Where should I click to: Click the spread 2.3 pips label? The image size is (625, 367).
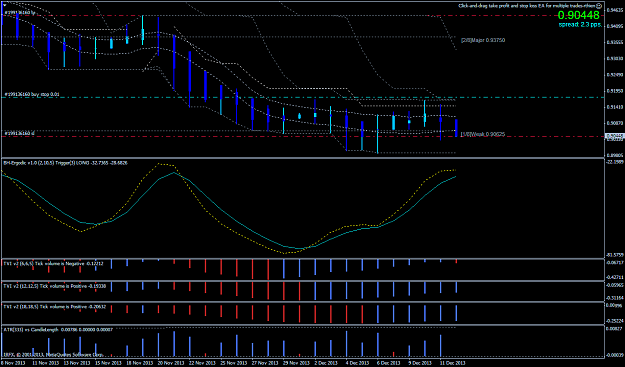580,25
